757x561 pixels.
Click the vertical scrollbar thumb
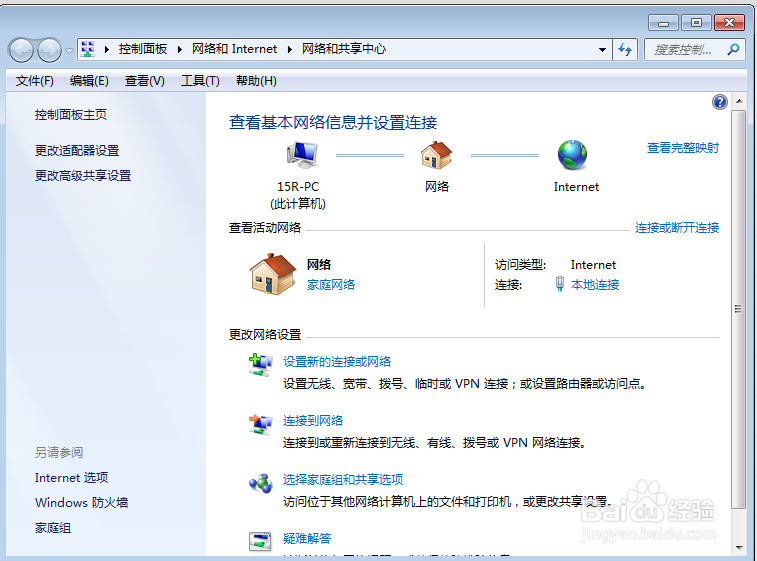(x=738, y=309)
